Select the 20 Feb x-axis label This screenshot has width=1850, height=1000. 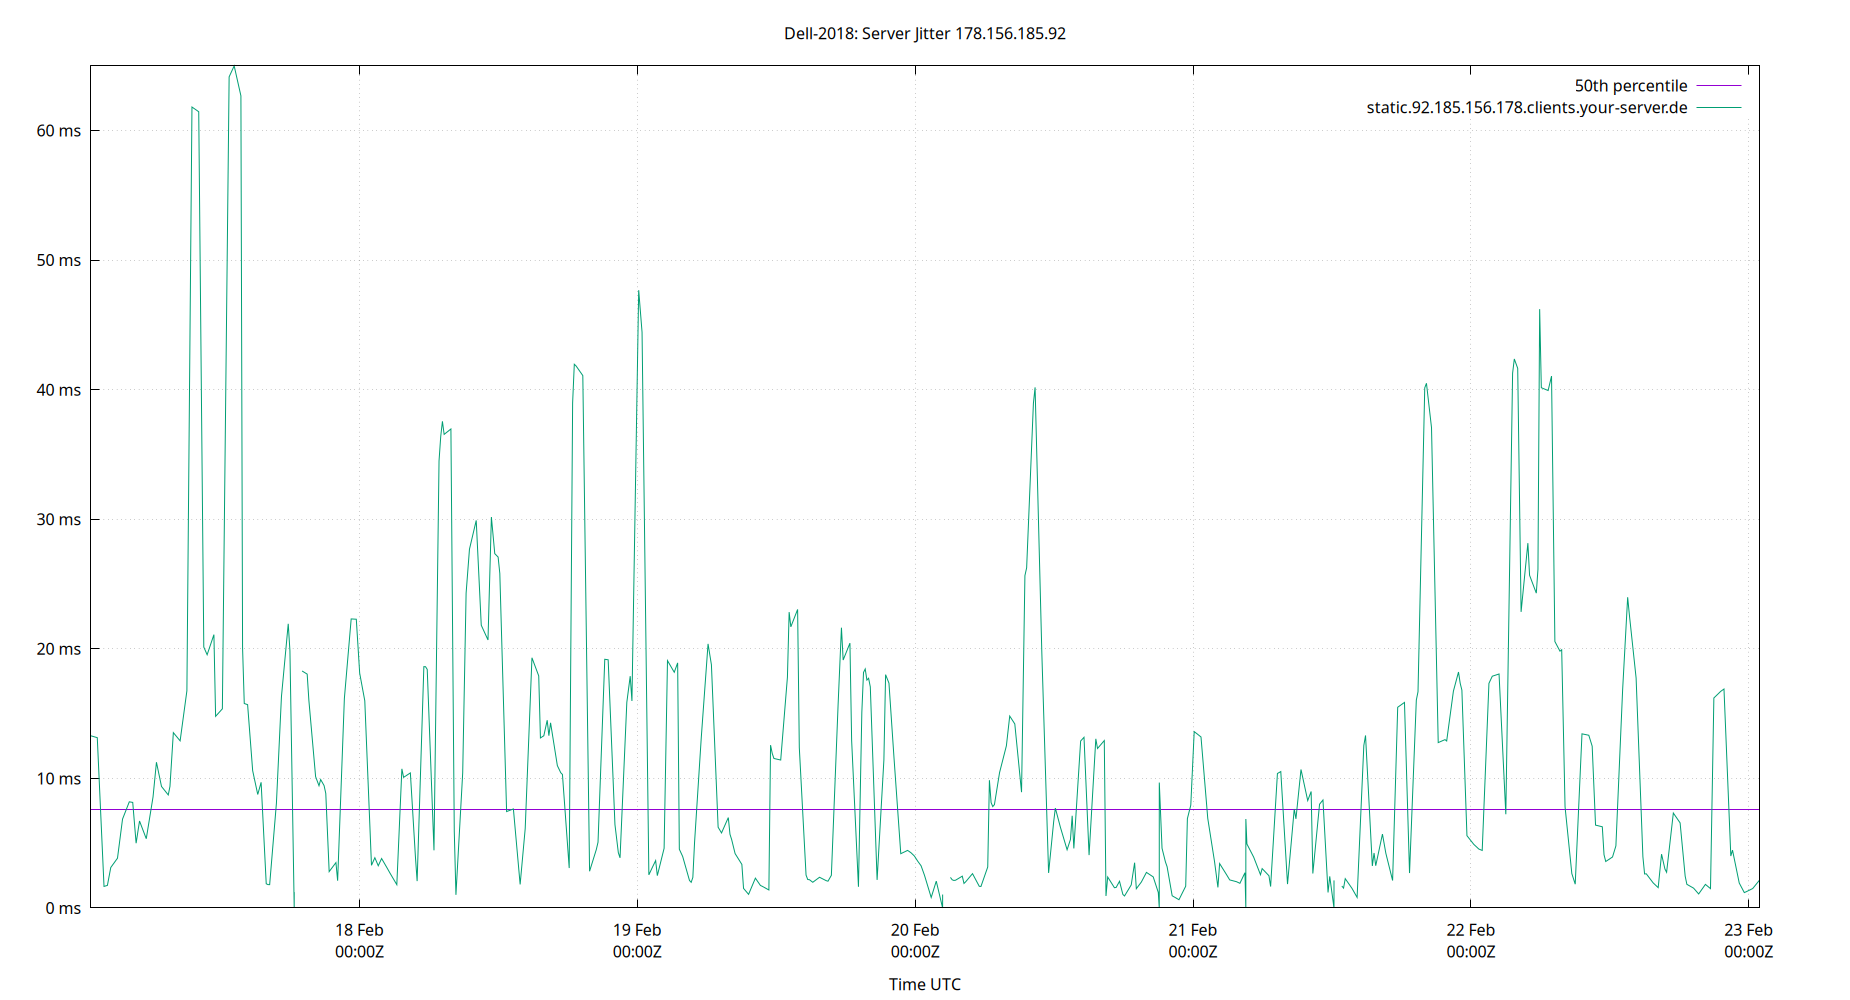coord(915,929)
